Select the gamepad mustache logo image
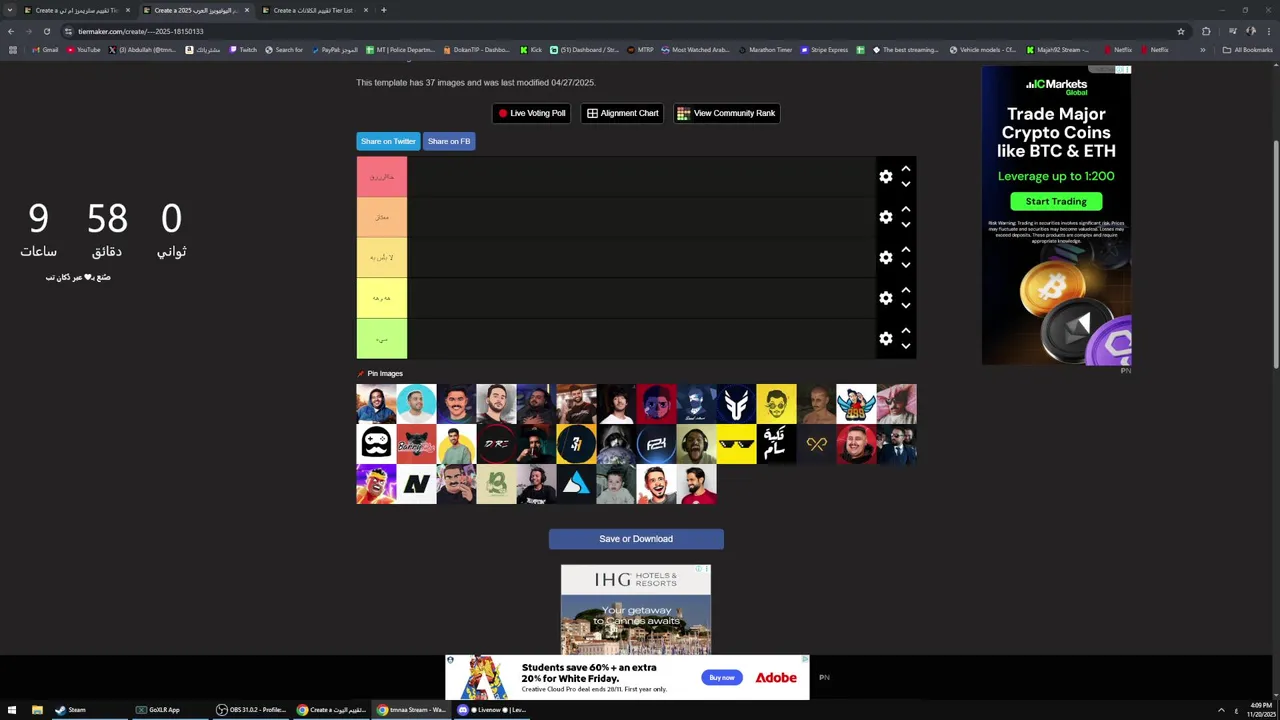This screenshot has height=720, width=1280. (376, 444)
